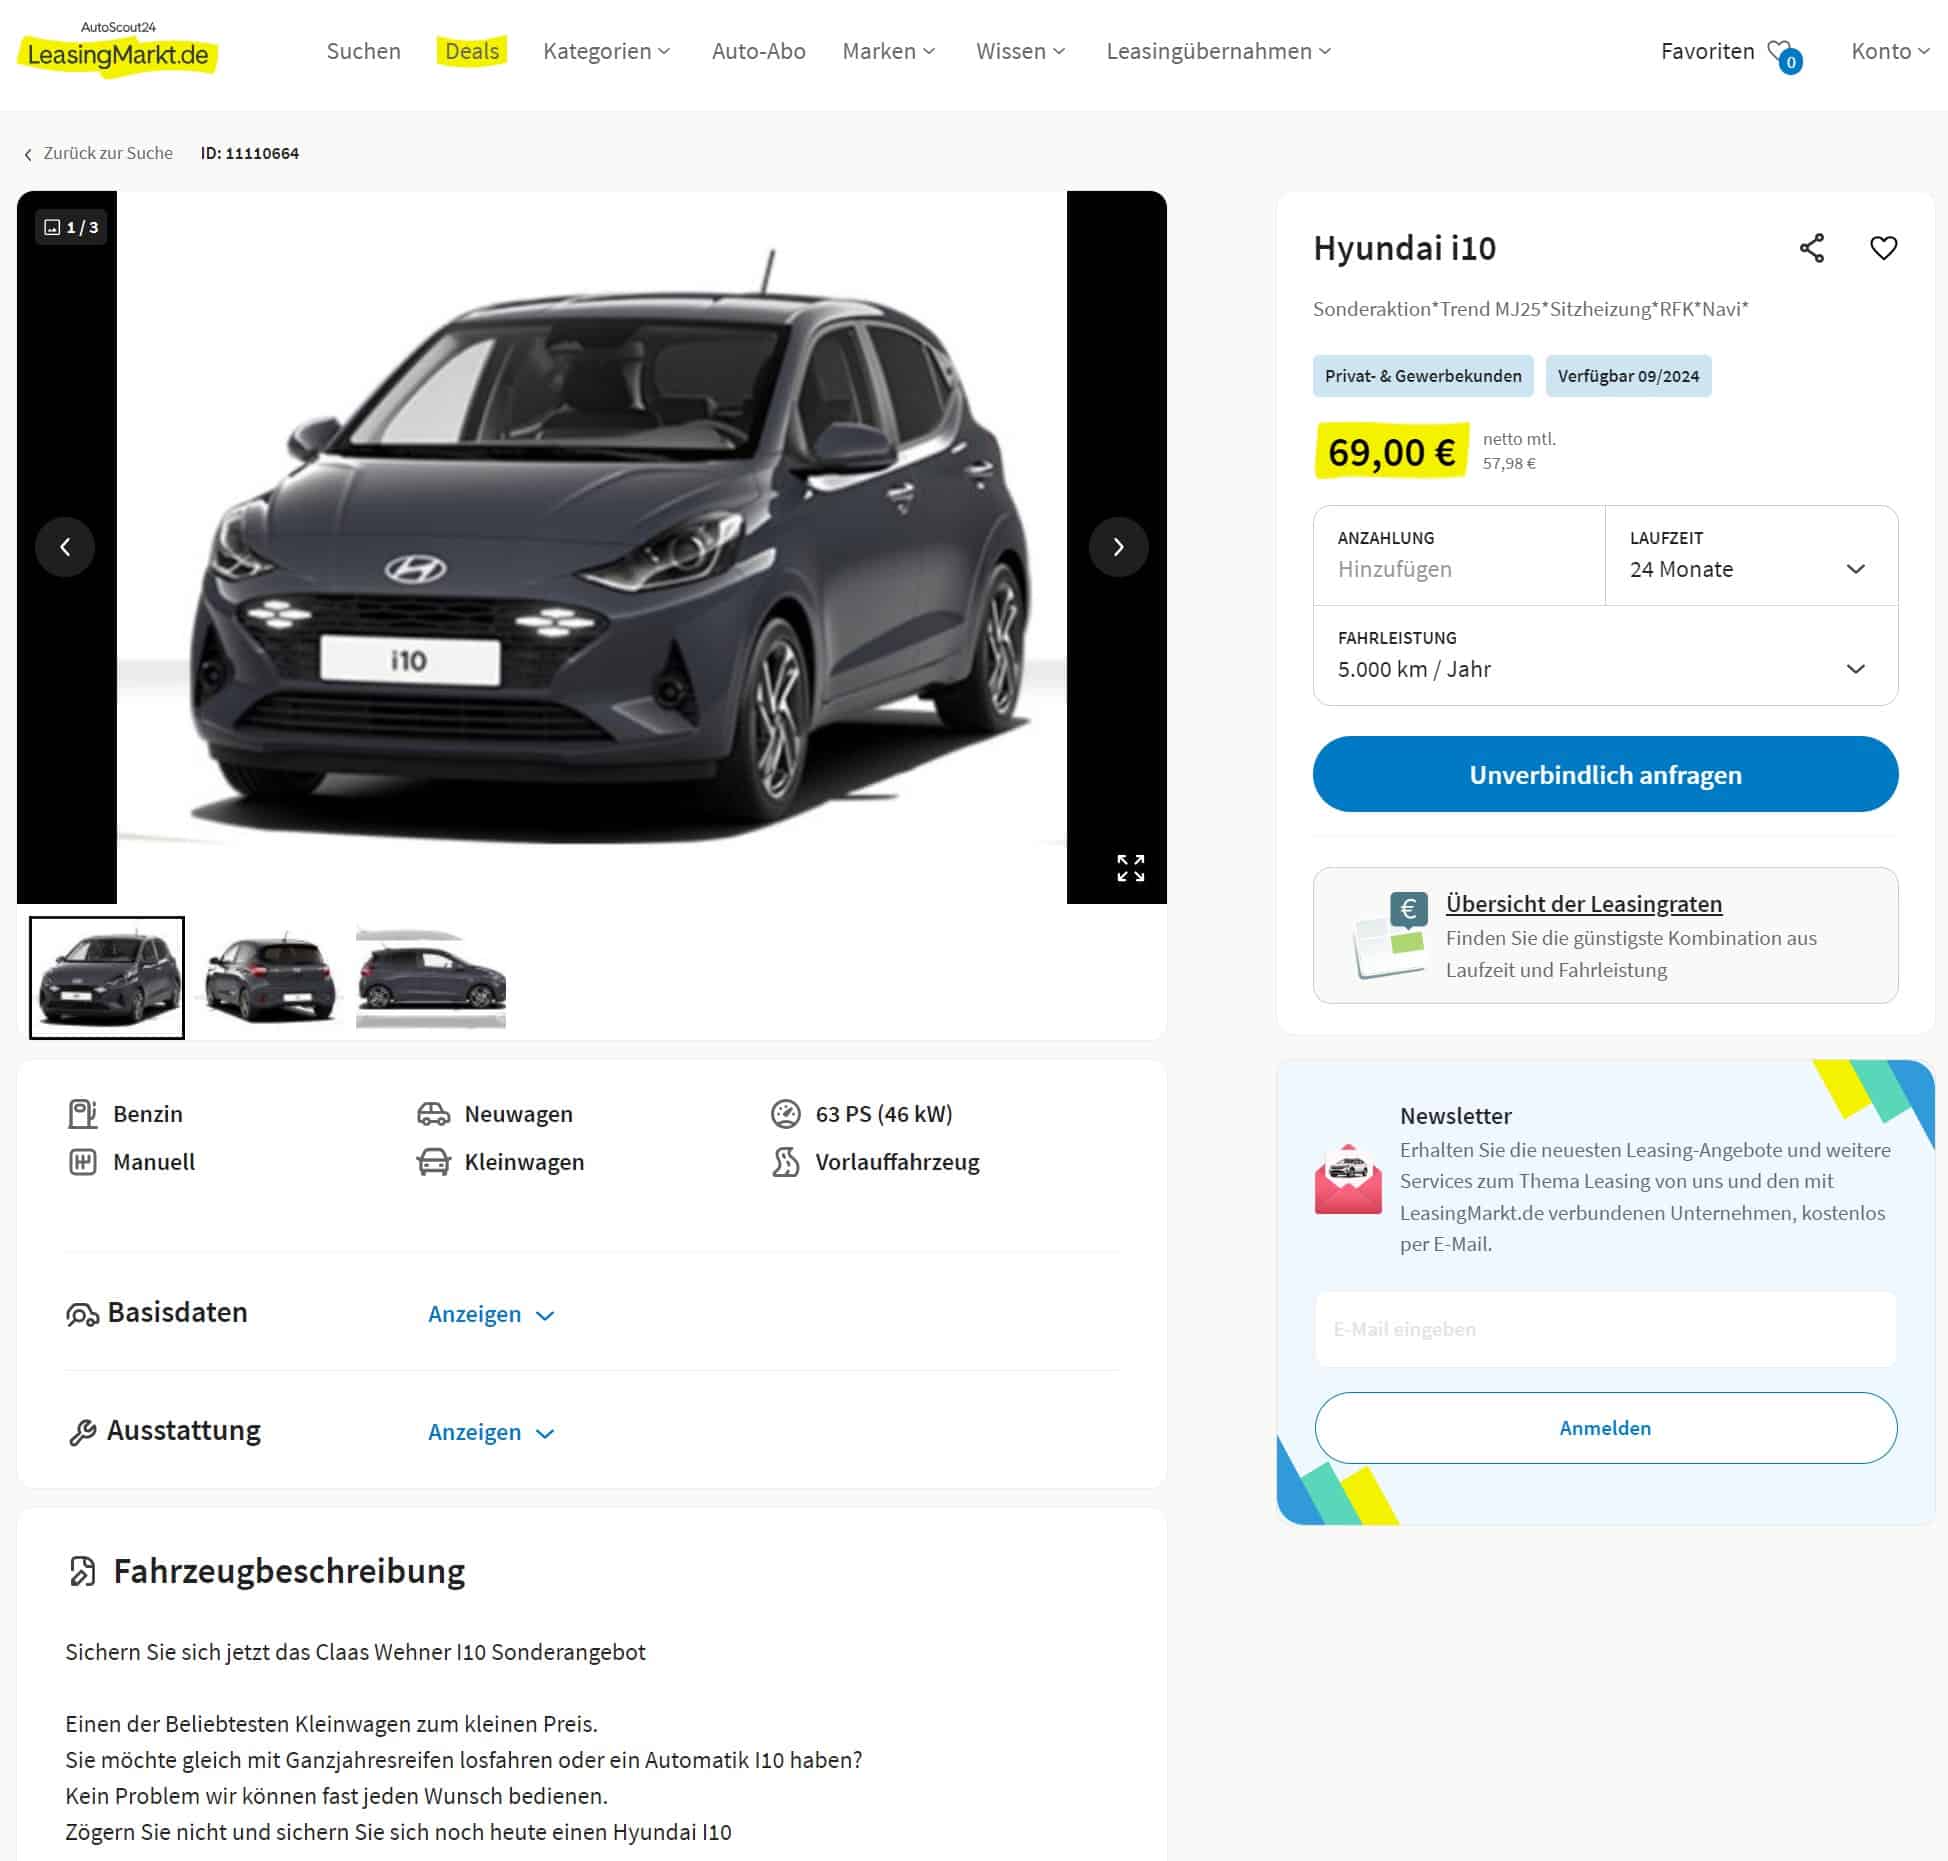Viewport: 1948px width, 1861px height.
Task: Click the LeasingMarkt.de logo
Action: (x=118, y=49)
